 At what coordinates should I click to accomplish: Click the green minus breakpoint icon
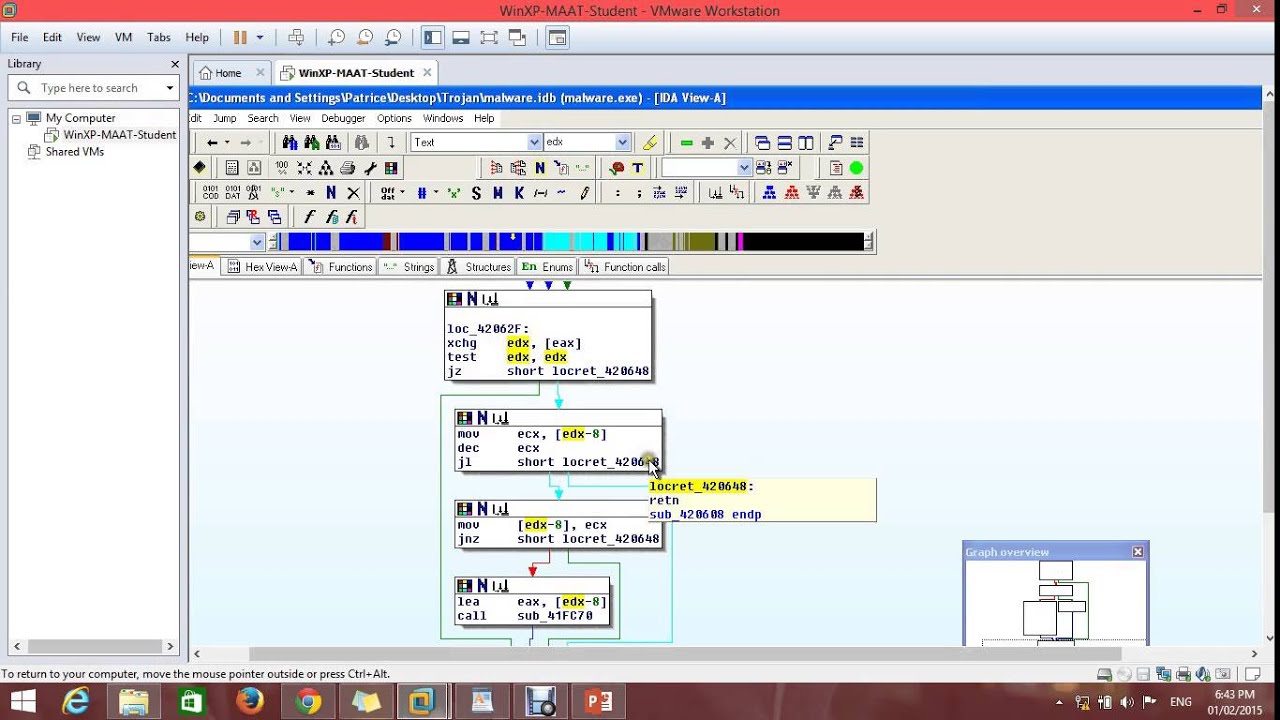[x=686, y=143]
